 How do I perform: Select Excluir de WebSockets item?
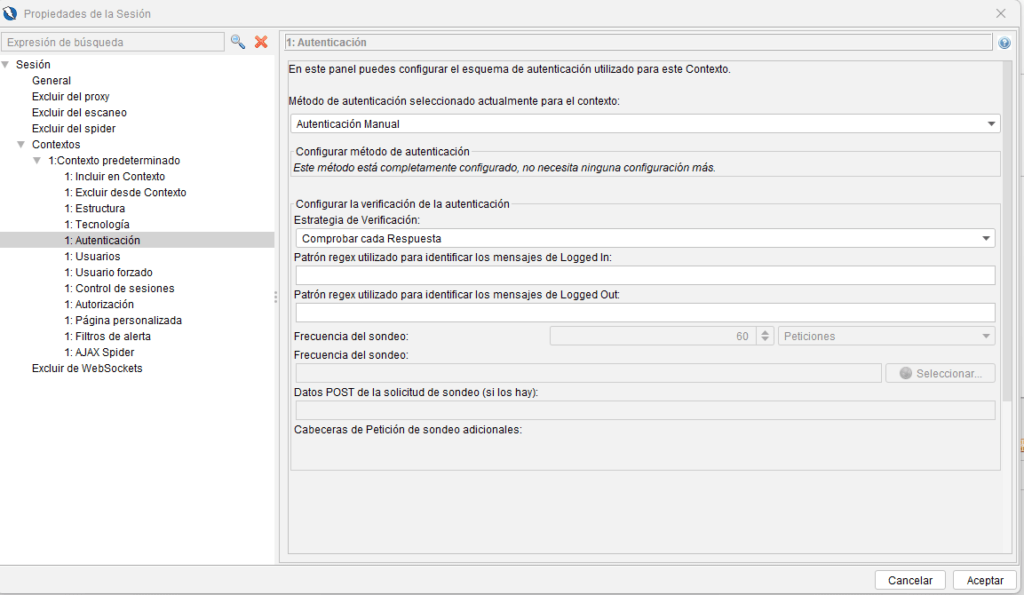[87, 369]
